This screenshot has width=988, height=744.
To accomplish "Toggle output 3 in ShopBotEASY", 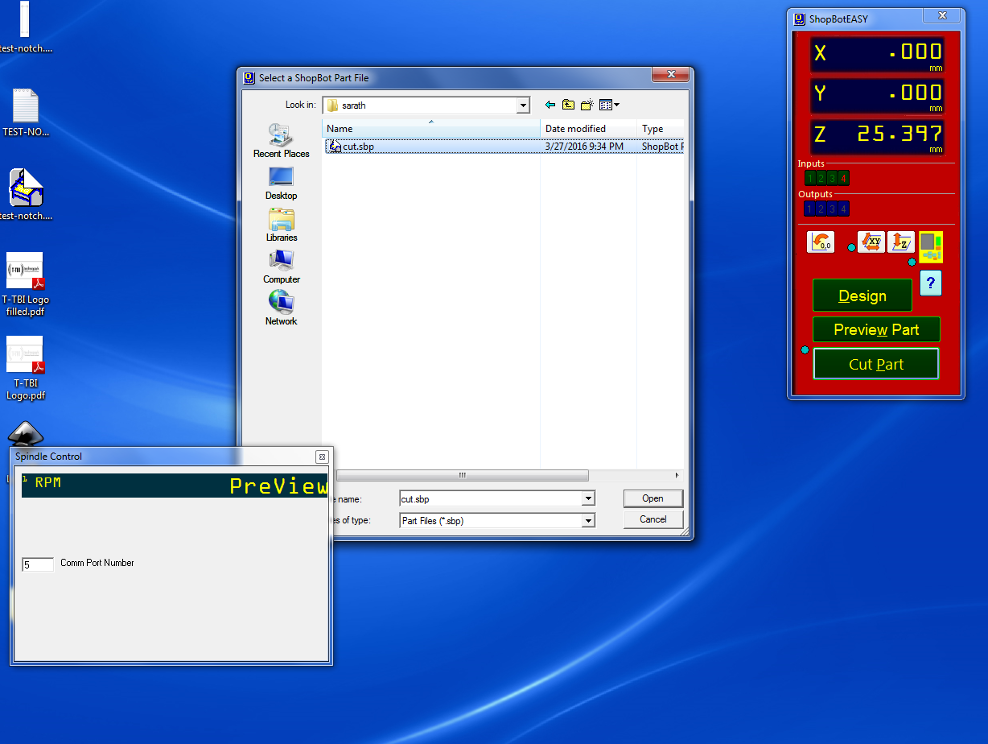I will [832, 209].
